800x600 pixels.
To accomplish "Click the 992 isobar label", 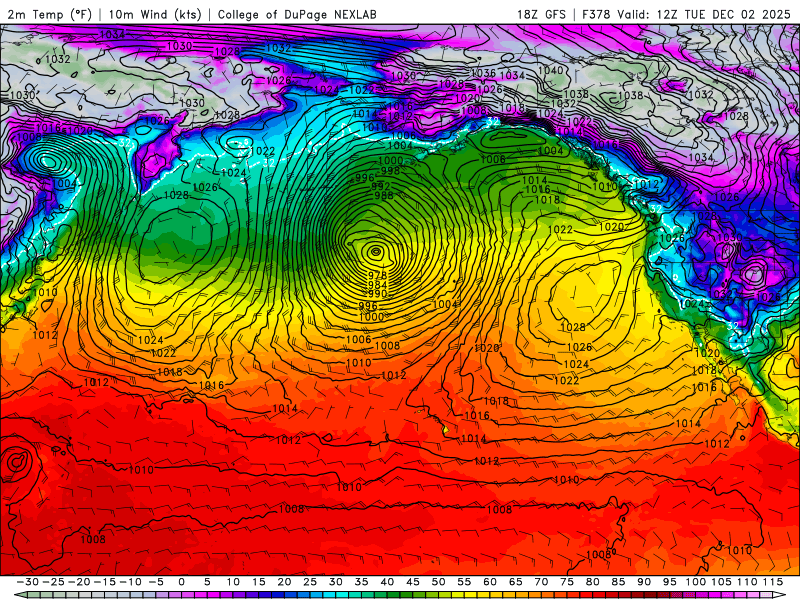I will [381, 186].
